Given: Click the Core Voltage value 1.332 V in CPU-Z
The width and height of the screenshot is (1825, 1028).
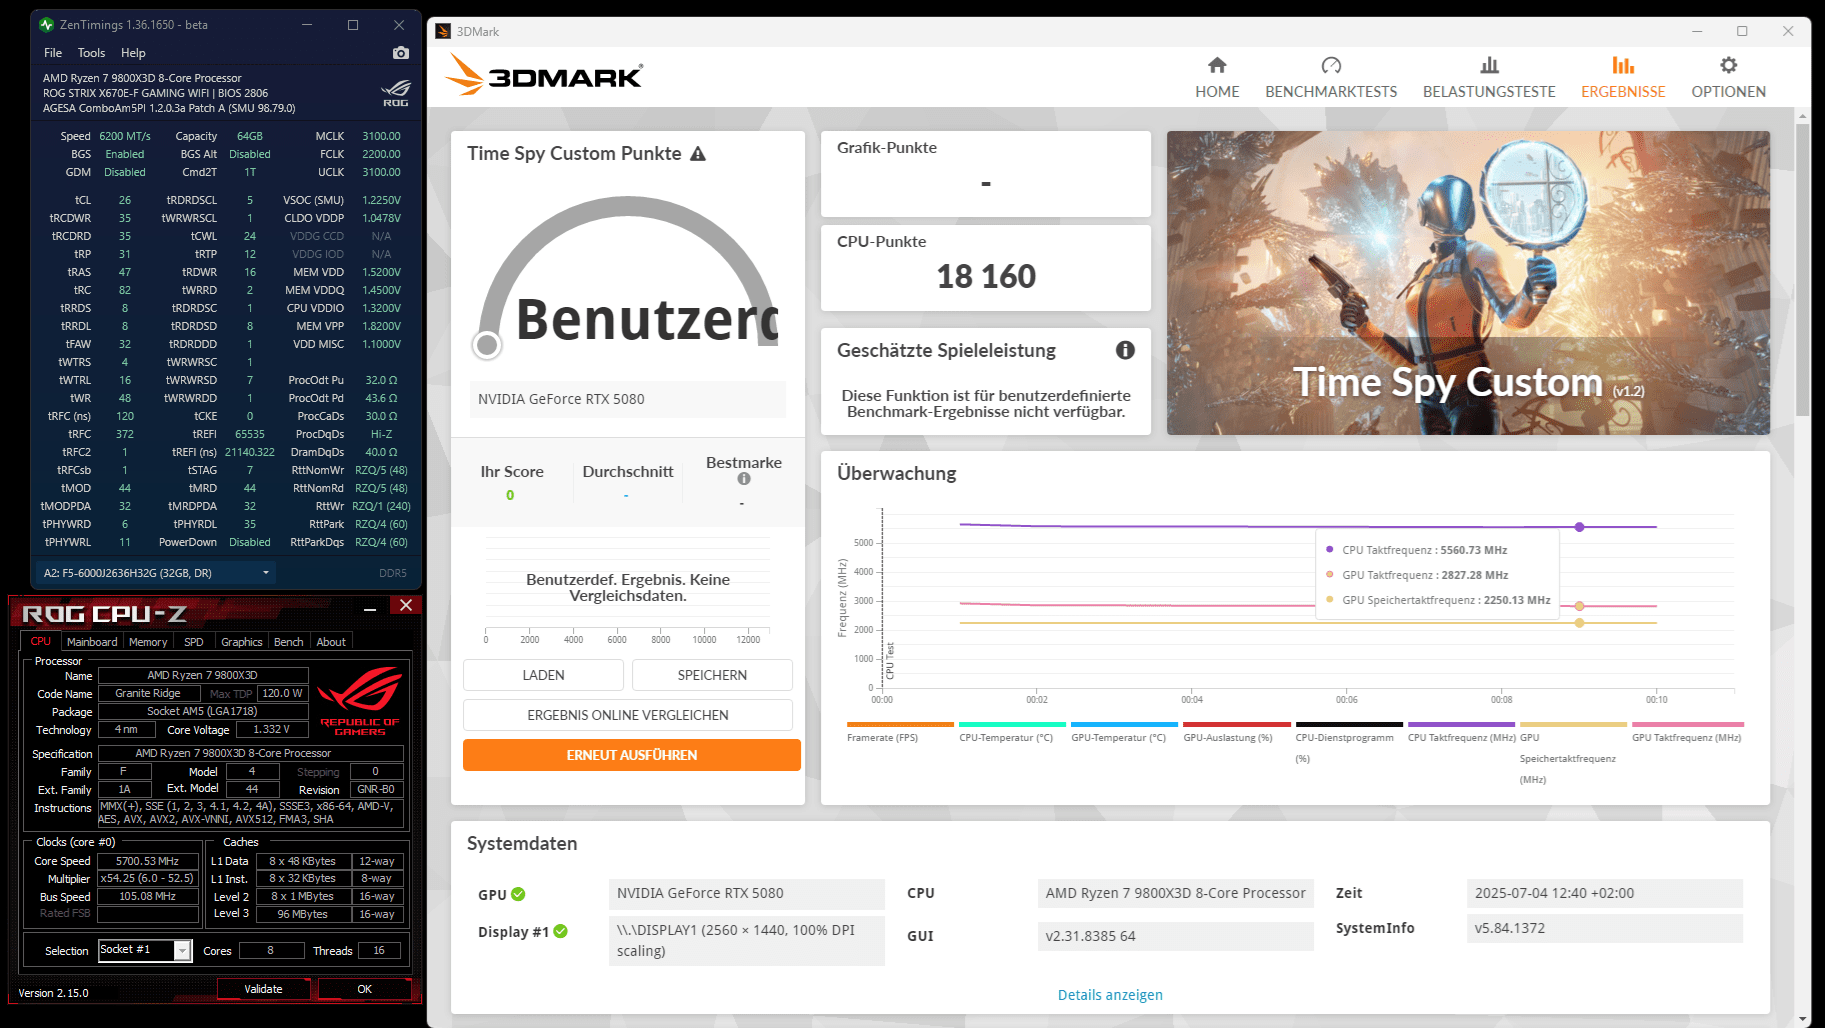Looking at the screenshot, I should click(x=271, y=729).
